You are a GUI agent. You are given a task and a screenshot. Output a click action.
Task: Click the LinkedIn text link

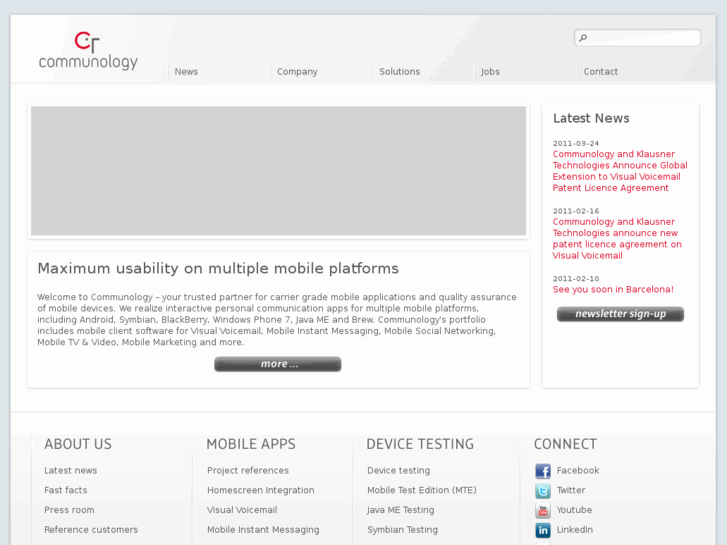coord(574,529)
